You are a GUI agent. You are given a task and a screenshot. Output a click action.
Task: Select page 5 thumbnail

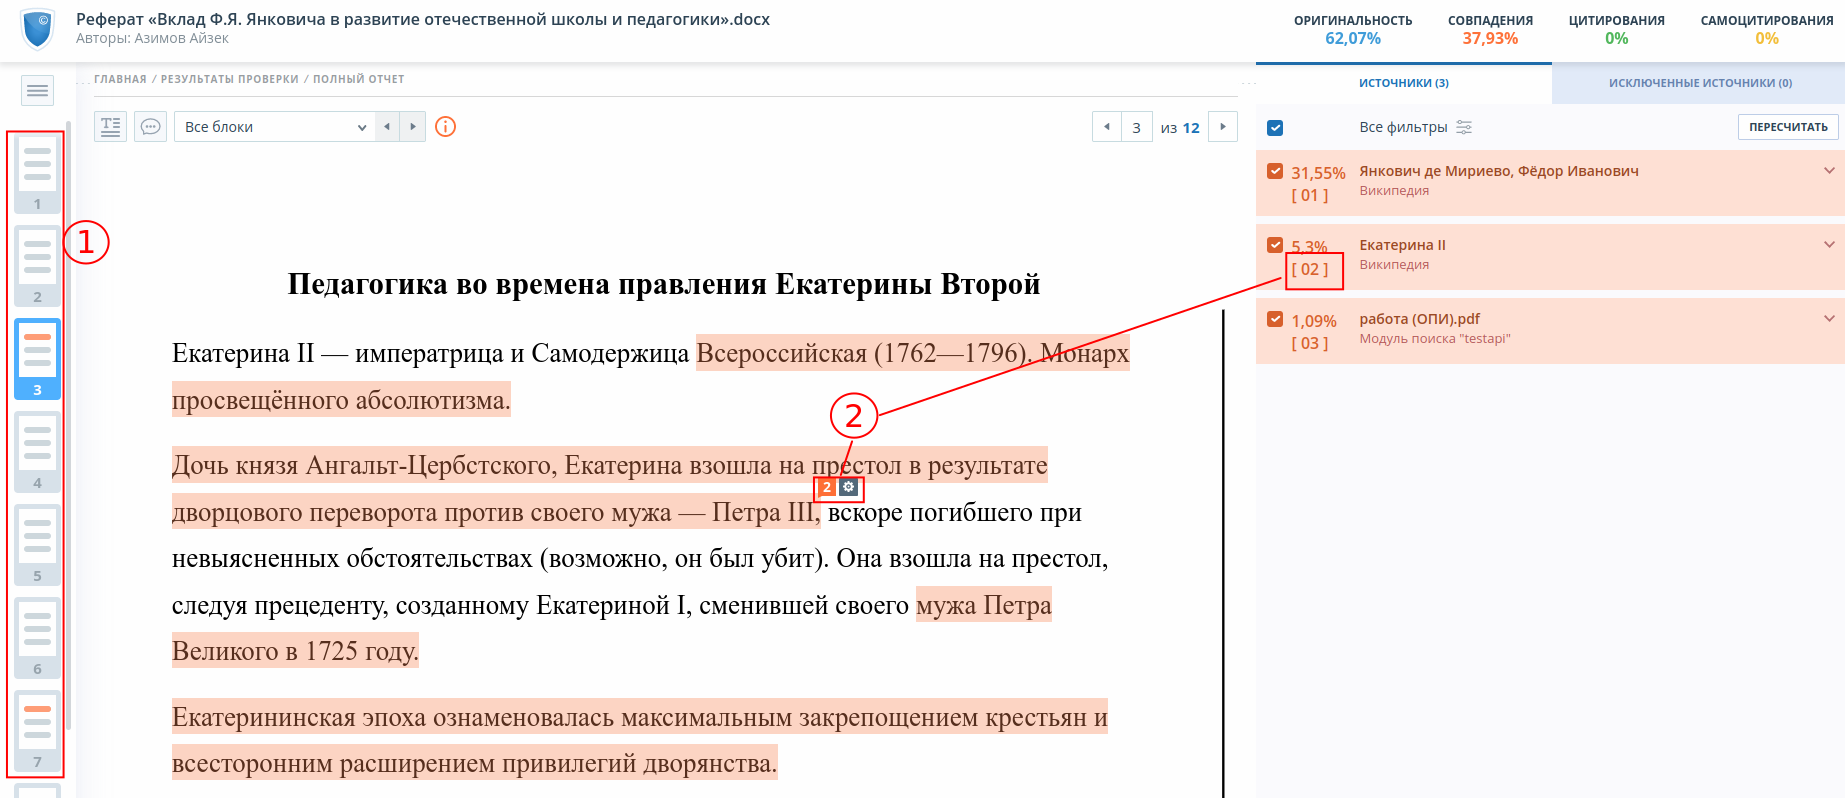[37, 545]
